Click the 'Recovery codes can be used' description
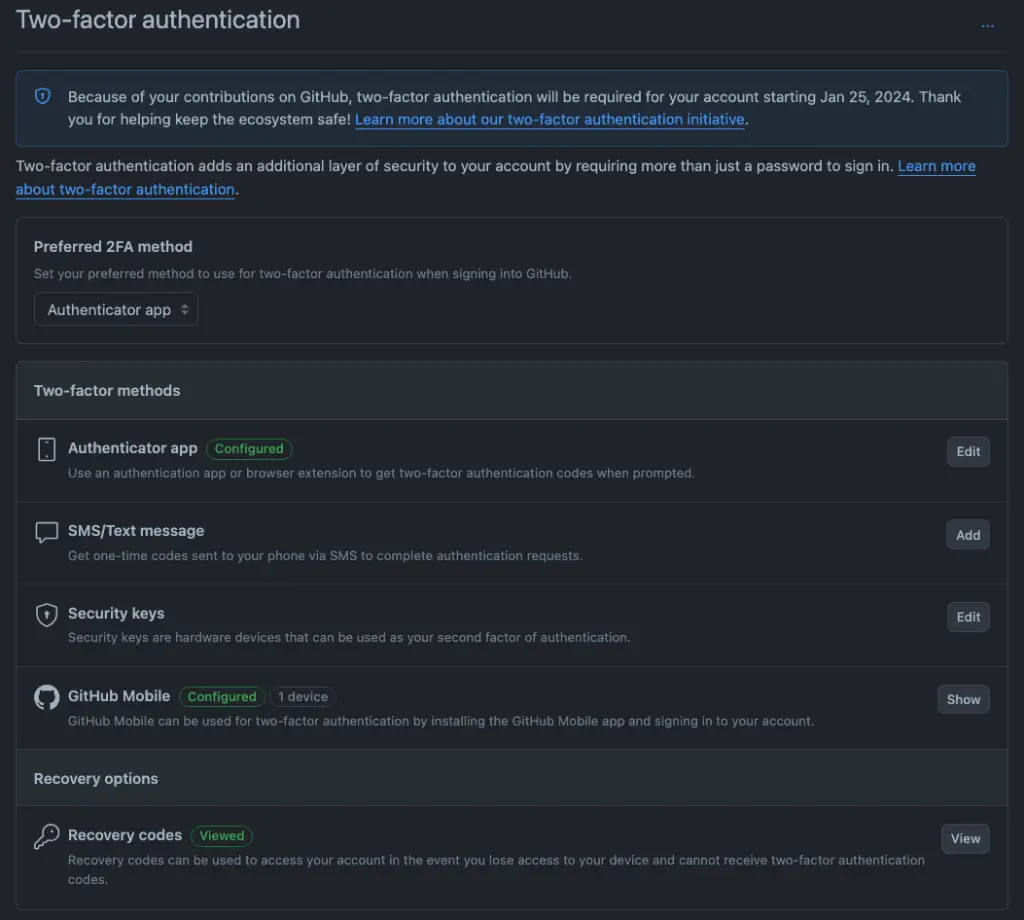The height and width of the screenshot is (920, 1024). pos(496,870)
